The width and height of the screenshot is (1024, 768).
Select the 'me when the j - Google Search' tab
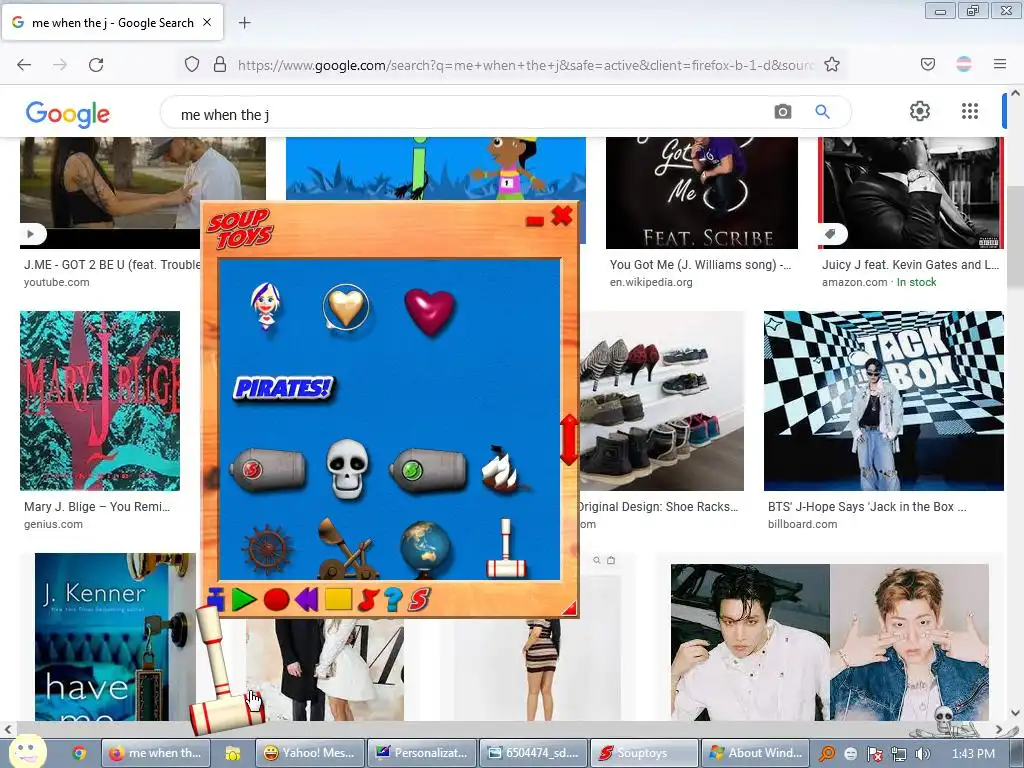[x=113, y=22]
